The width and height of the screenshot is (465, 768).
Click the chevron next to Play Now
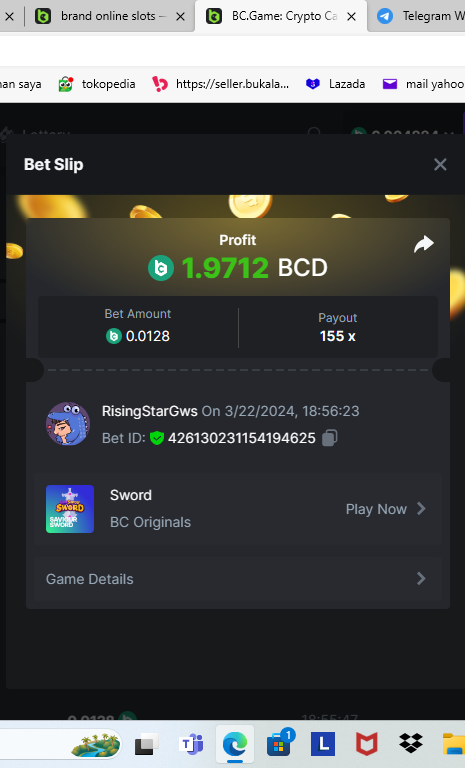pyautogui.click(x=421, y=509)
